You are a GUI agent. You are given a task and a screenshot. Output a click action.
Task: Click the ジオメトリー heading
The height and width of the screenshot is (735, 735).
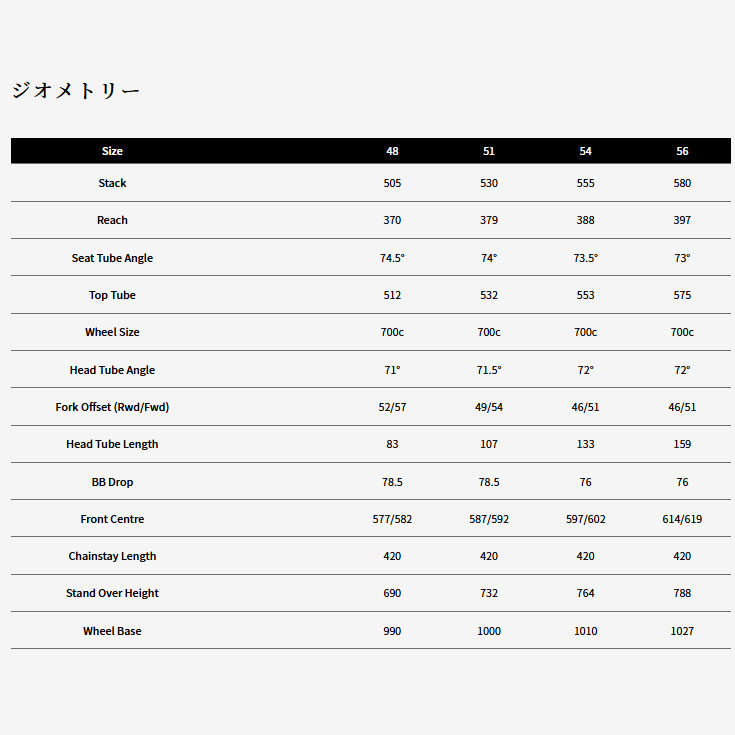coord(75,91)
